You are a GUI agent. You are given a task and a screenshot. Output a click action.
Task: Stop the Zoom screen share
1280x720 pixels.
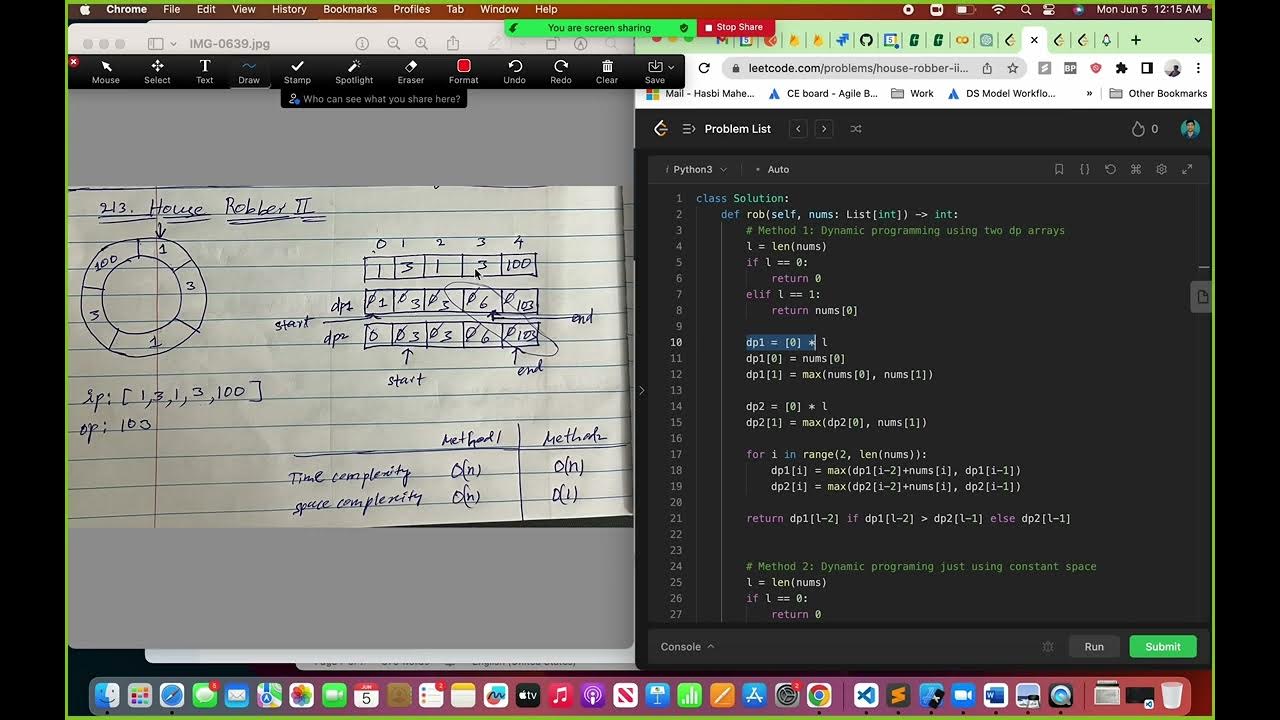pyautogui.click(x=733, y=27)
